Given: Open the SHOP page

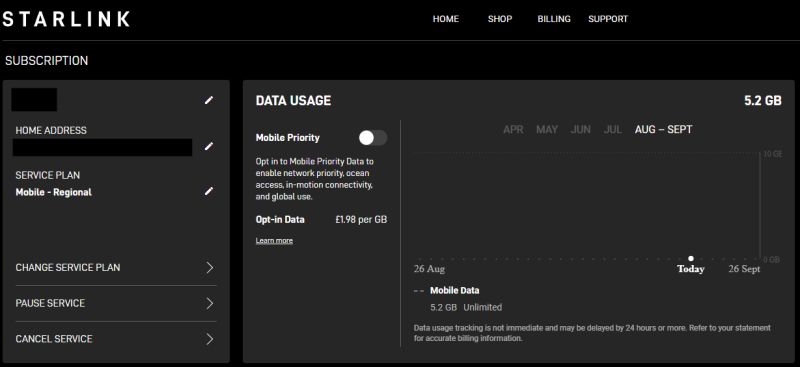Looking at the screenshot, I should coord(499,19).
